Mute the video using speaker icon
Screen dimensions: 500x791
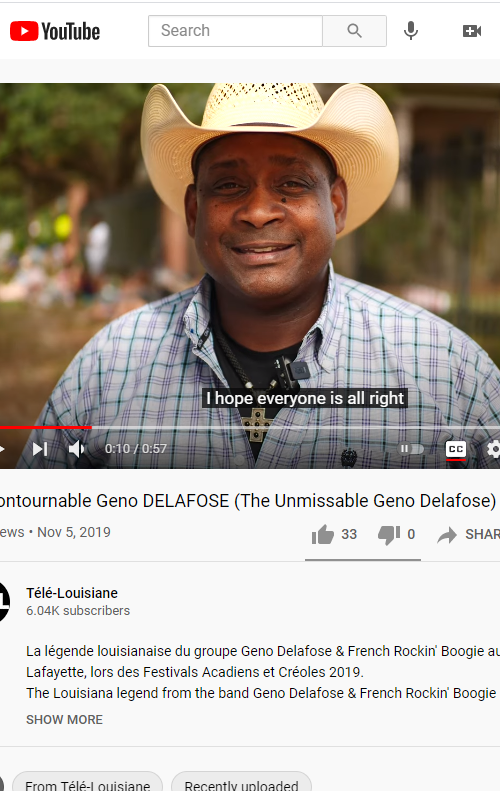tap(77, 448)
